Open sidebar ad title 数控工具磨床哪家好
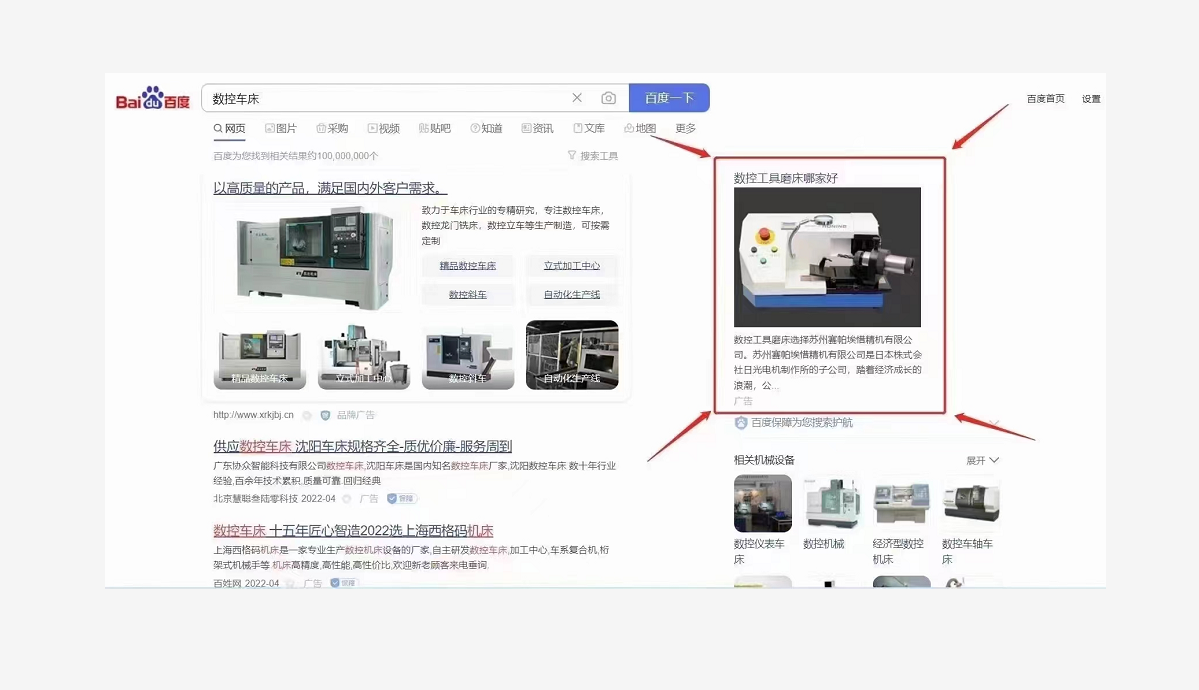Screen dimensions: 1199x690 click(x=785, y=177)
